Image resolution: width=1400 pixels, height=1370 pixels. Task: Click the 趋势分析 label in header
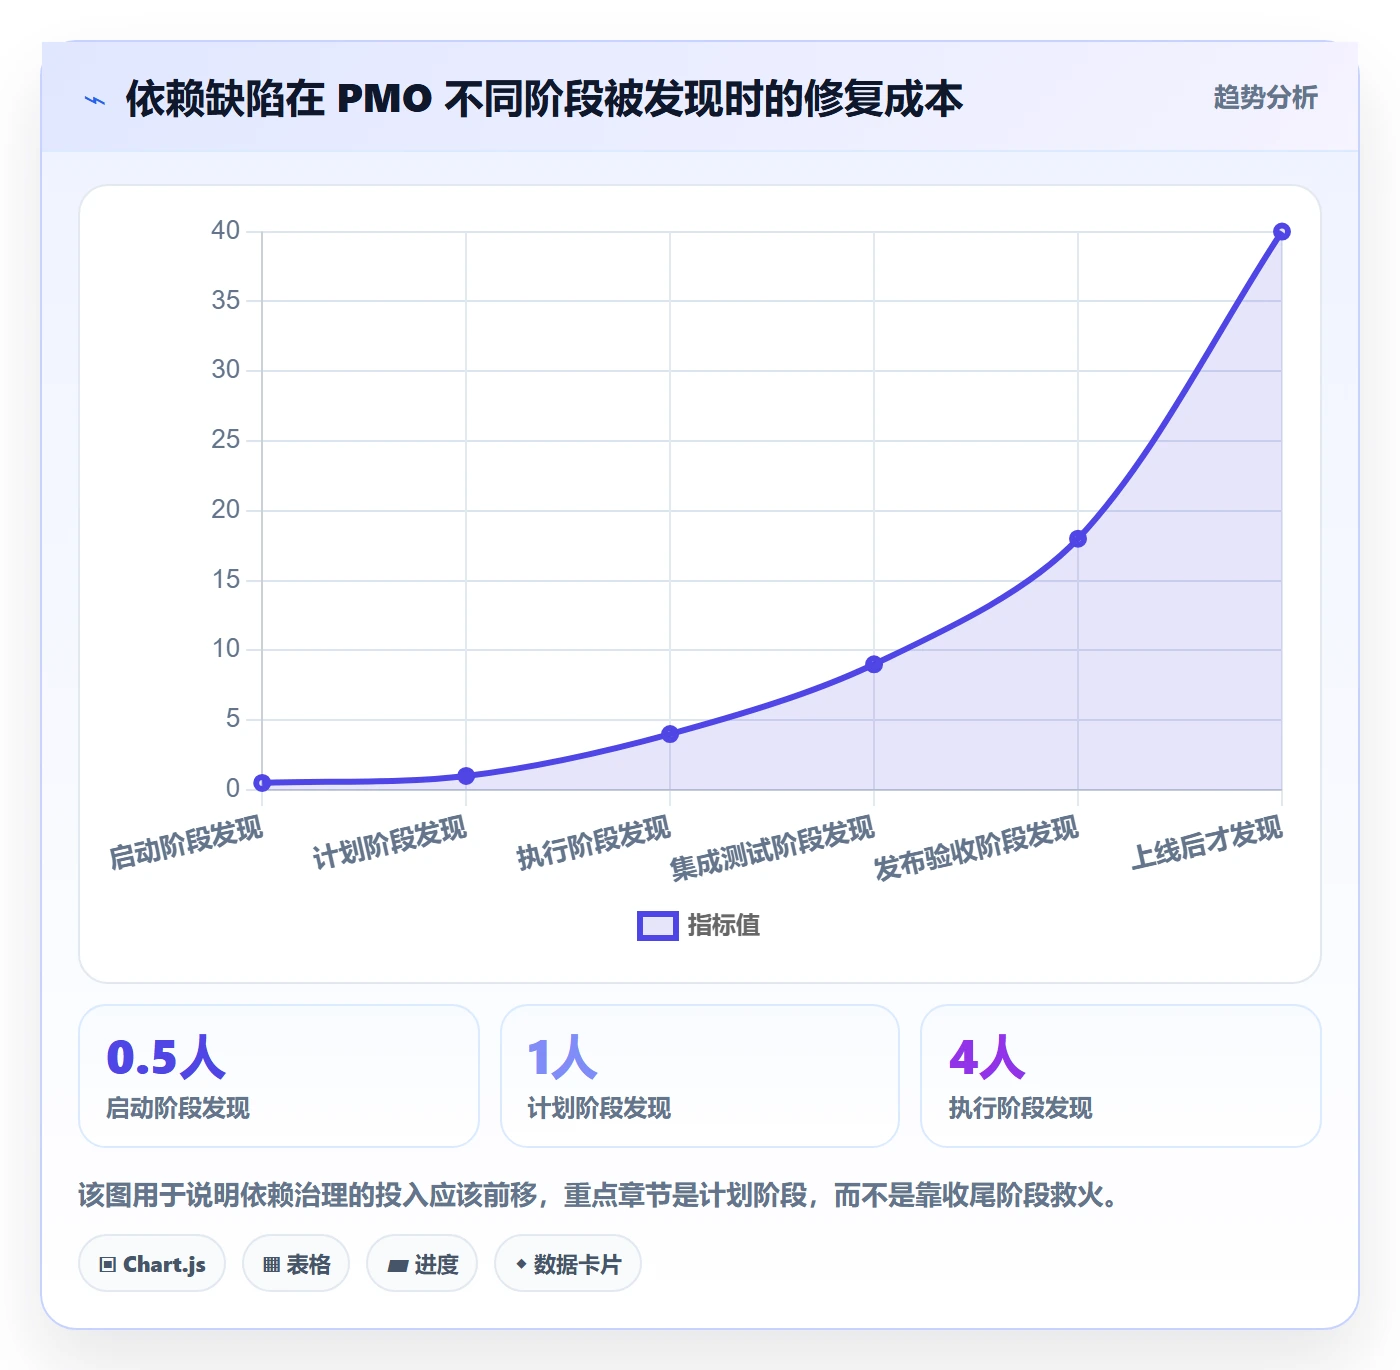[1265, 98]
